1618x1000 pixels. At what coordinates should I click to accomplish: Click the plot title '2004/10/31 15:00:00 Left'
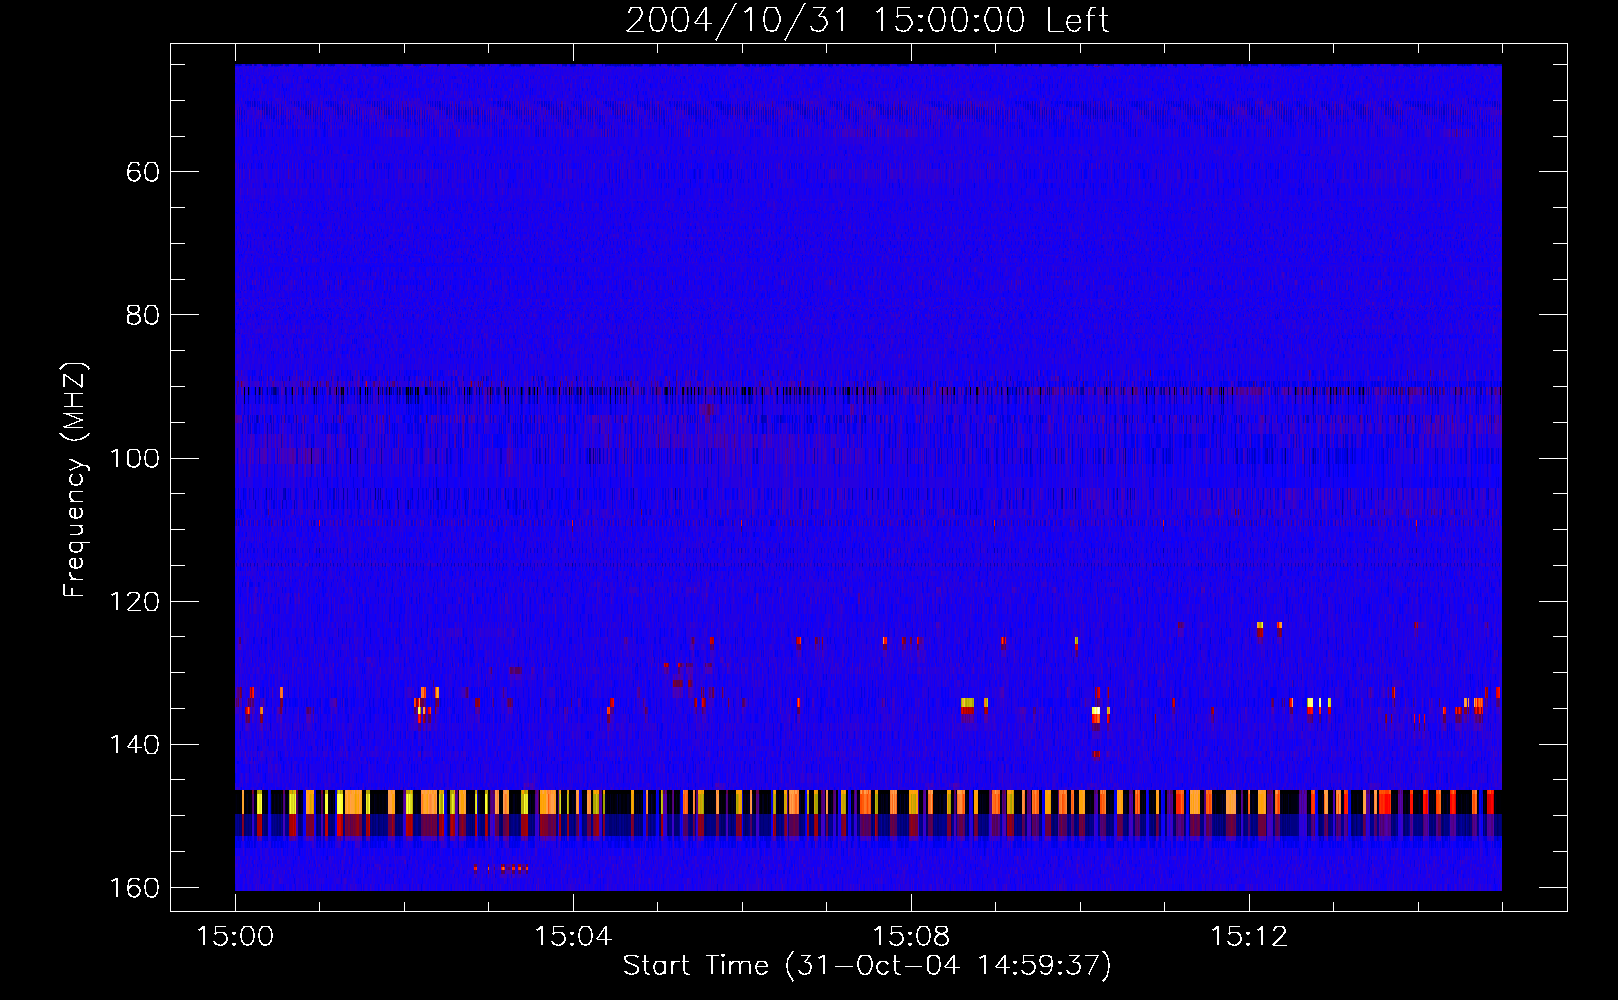pos(867,20)
